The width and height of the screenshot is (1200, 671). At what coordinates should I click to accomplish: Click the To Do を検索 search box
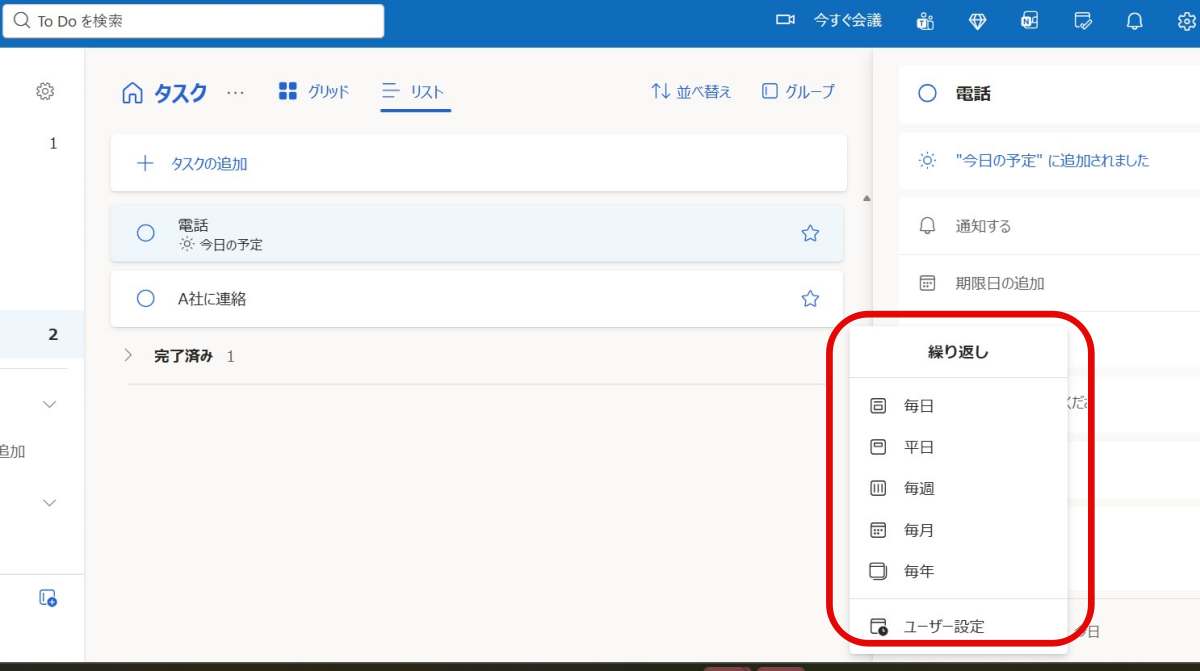click(194, 21)
